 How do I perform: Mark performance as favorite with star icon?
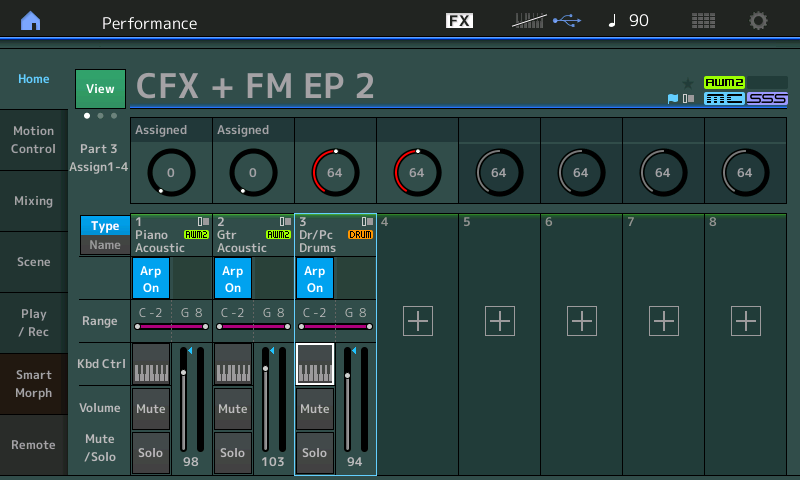688,83
